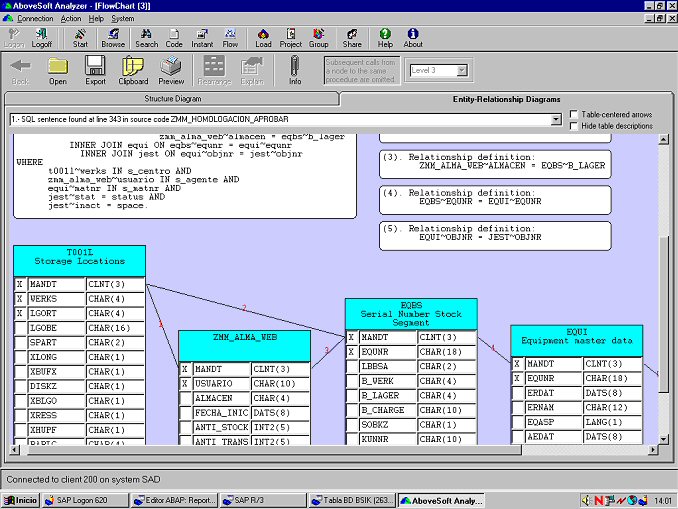This screenshot has height=509, width=678.
Task: Expand the SQL sentence dropdown list
Action: click(555, 120)
